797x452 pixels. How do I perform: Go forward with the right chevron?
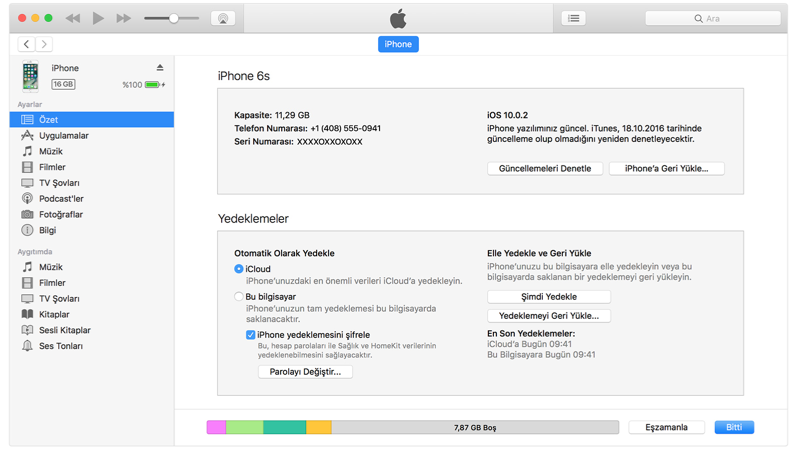coord(44,44)
